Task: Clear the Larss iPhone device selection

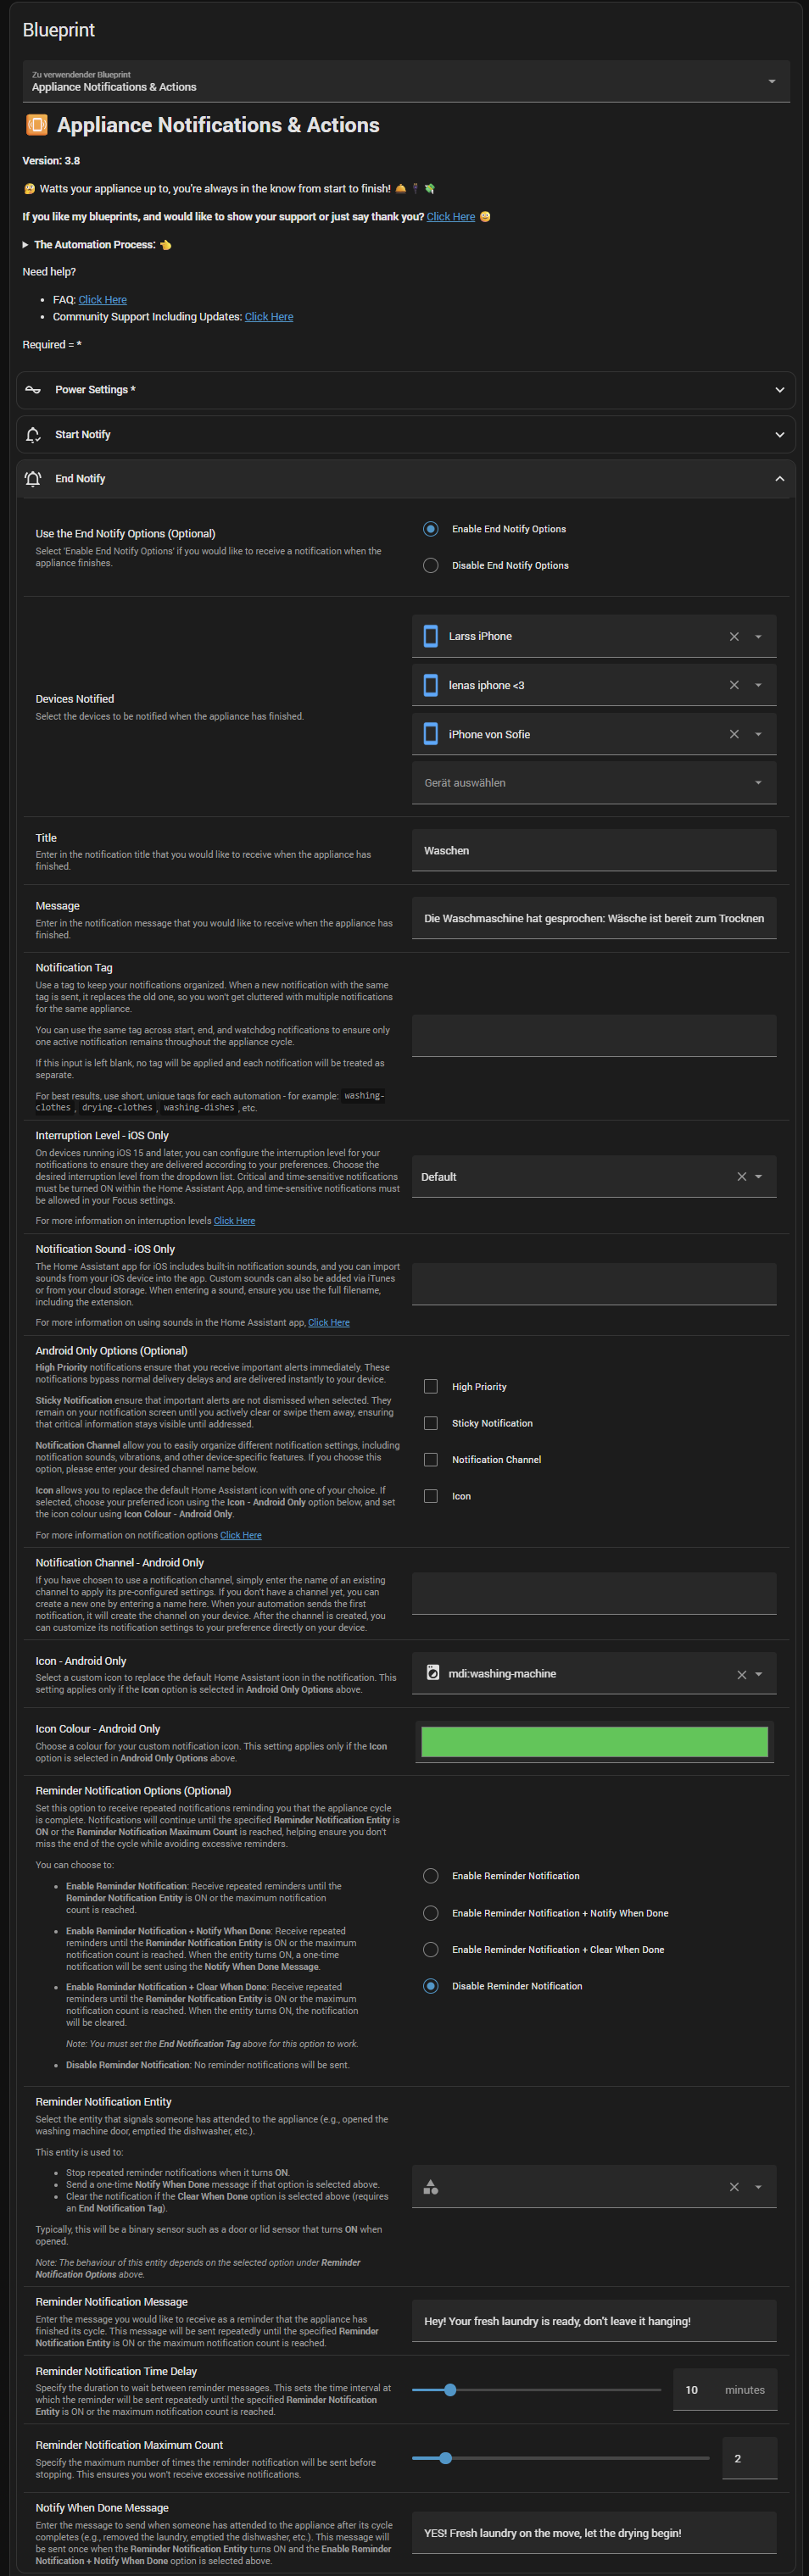Action: [733, 637]
